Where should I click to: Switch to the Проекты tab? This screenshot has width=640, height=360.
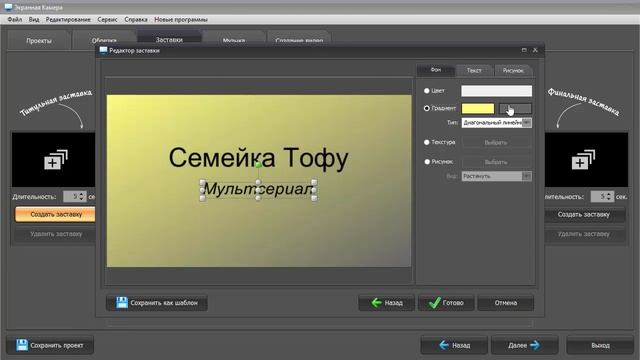coord(39,40)
